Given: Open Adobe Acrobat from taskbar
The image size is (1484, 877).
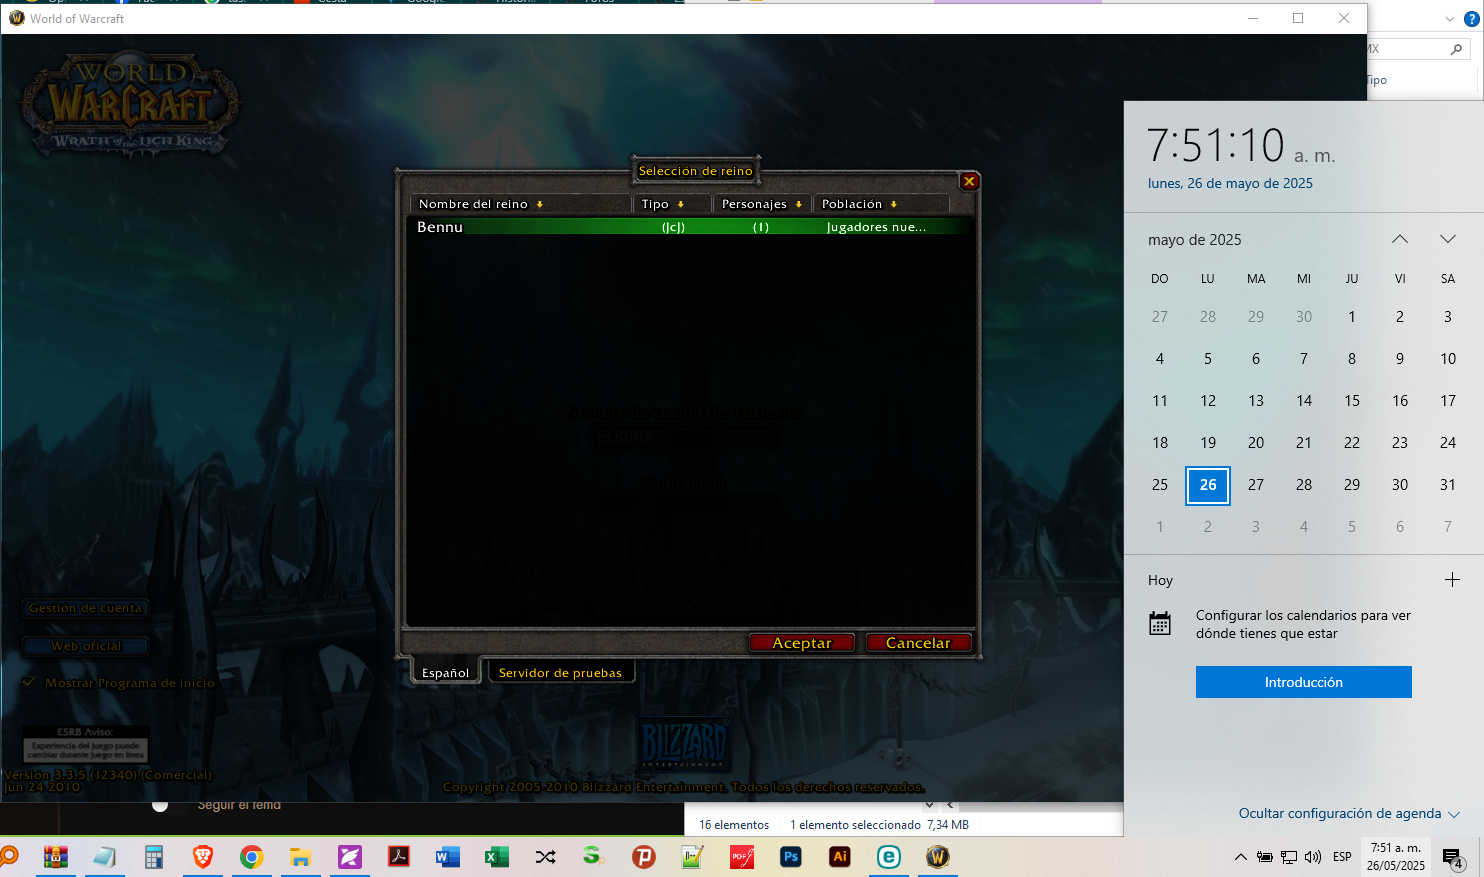Looking at the screenshot, I should (x=398, y=857).
